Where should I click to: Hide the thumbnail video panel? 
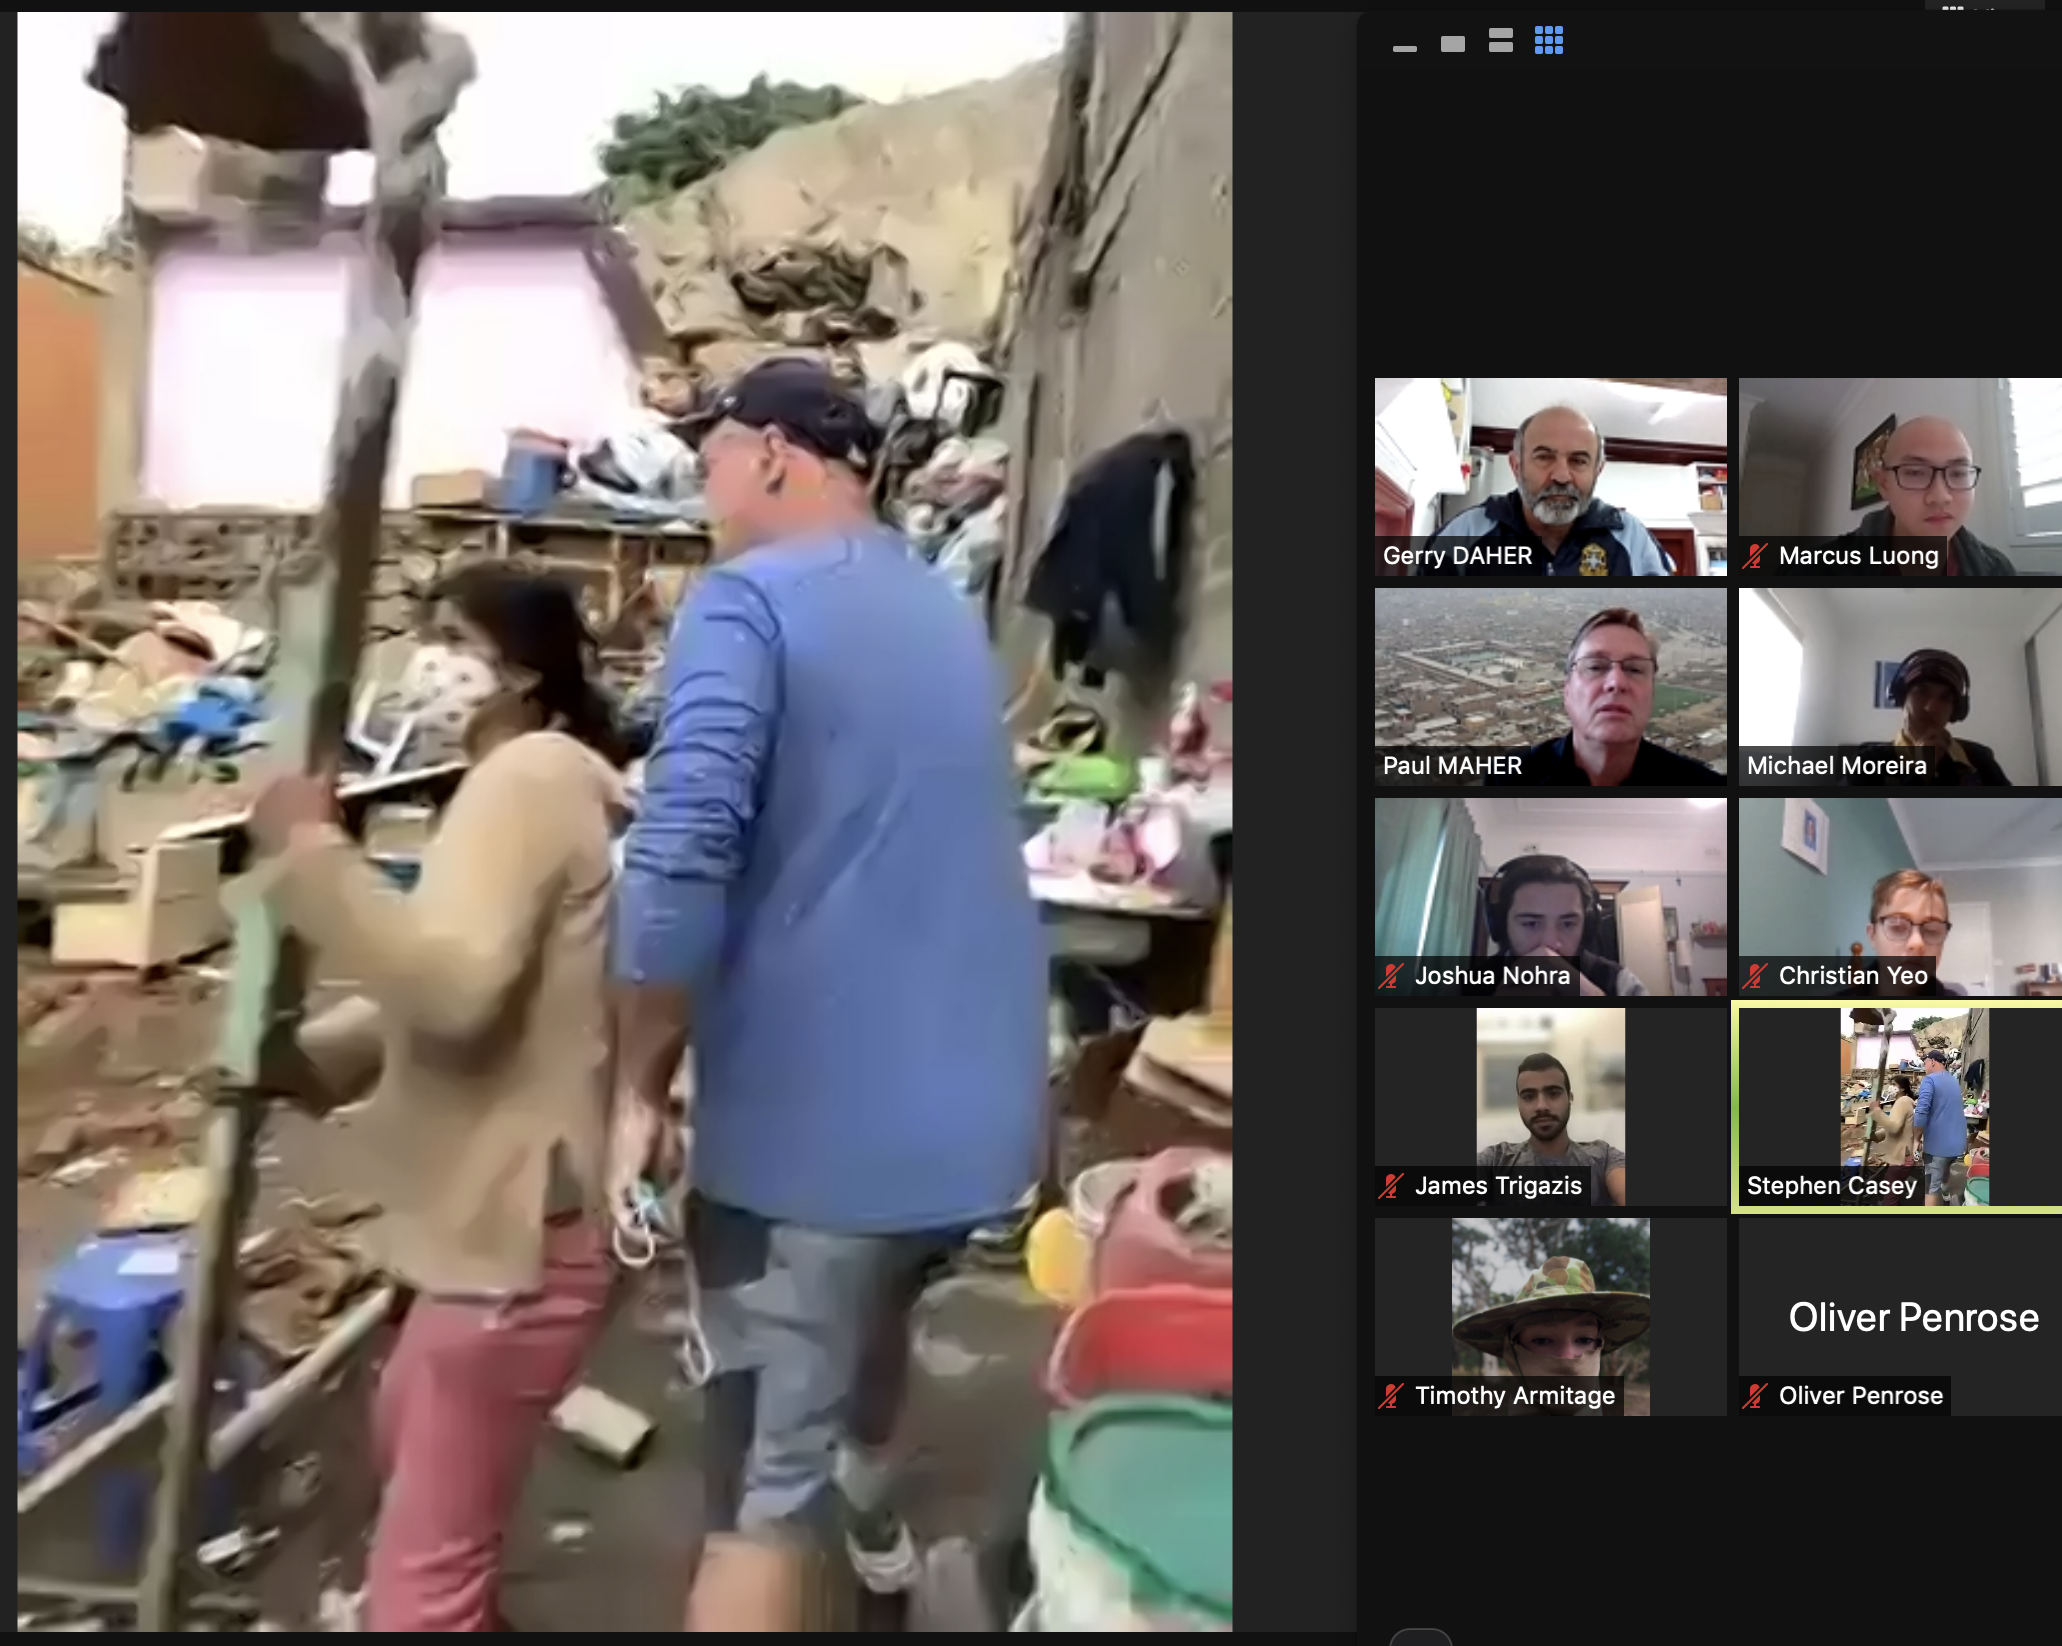click(1404, 47)
